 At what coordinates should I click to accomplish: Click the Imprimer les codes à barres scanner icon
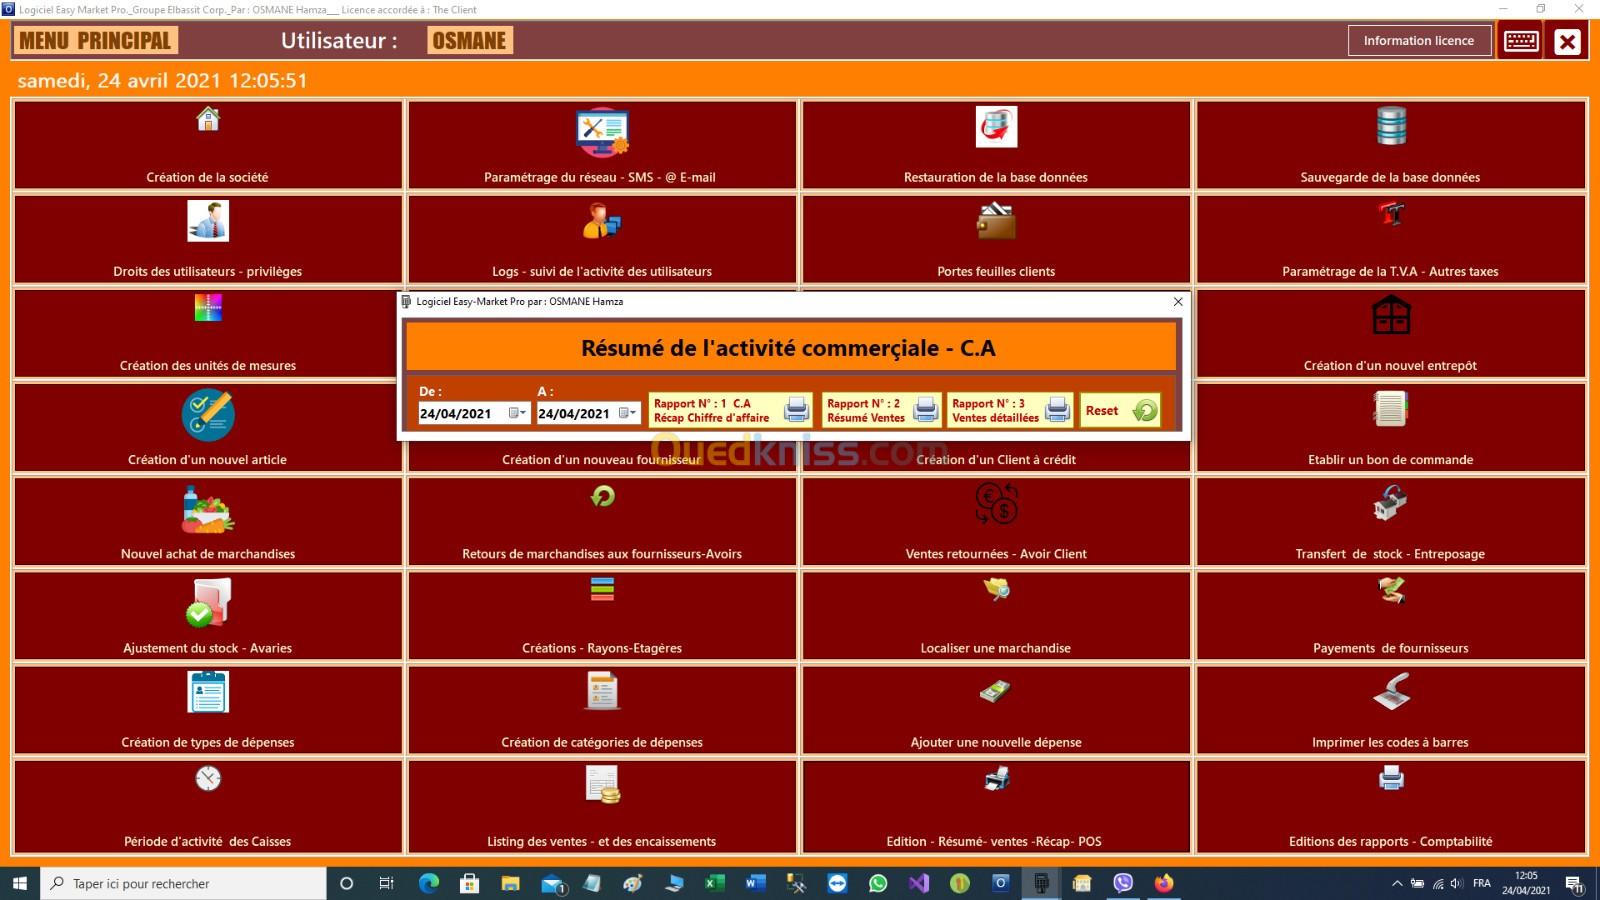click(1390, 691)
